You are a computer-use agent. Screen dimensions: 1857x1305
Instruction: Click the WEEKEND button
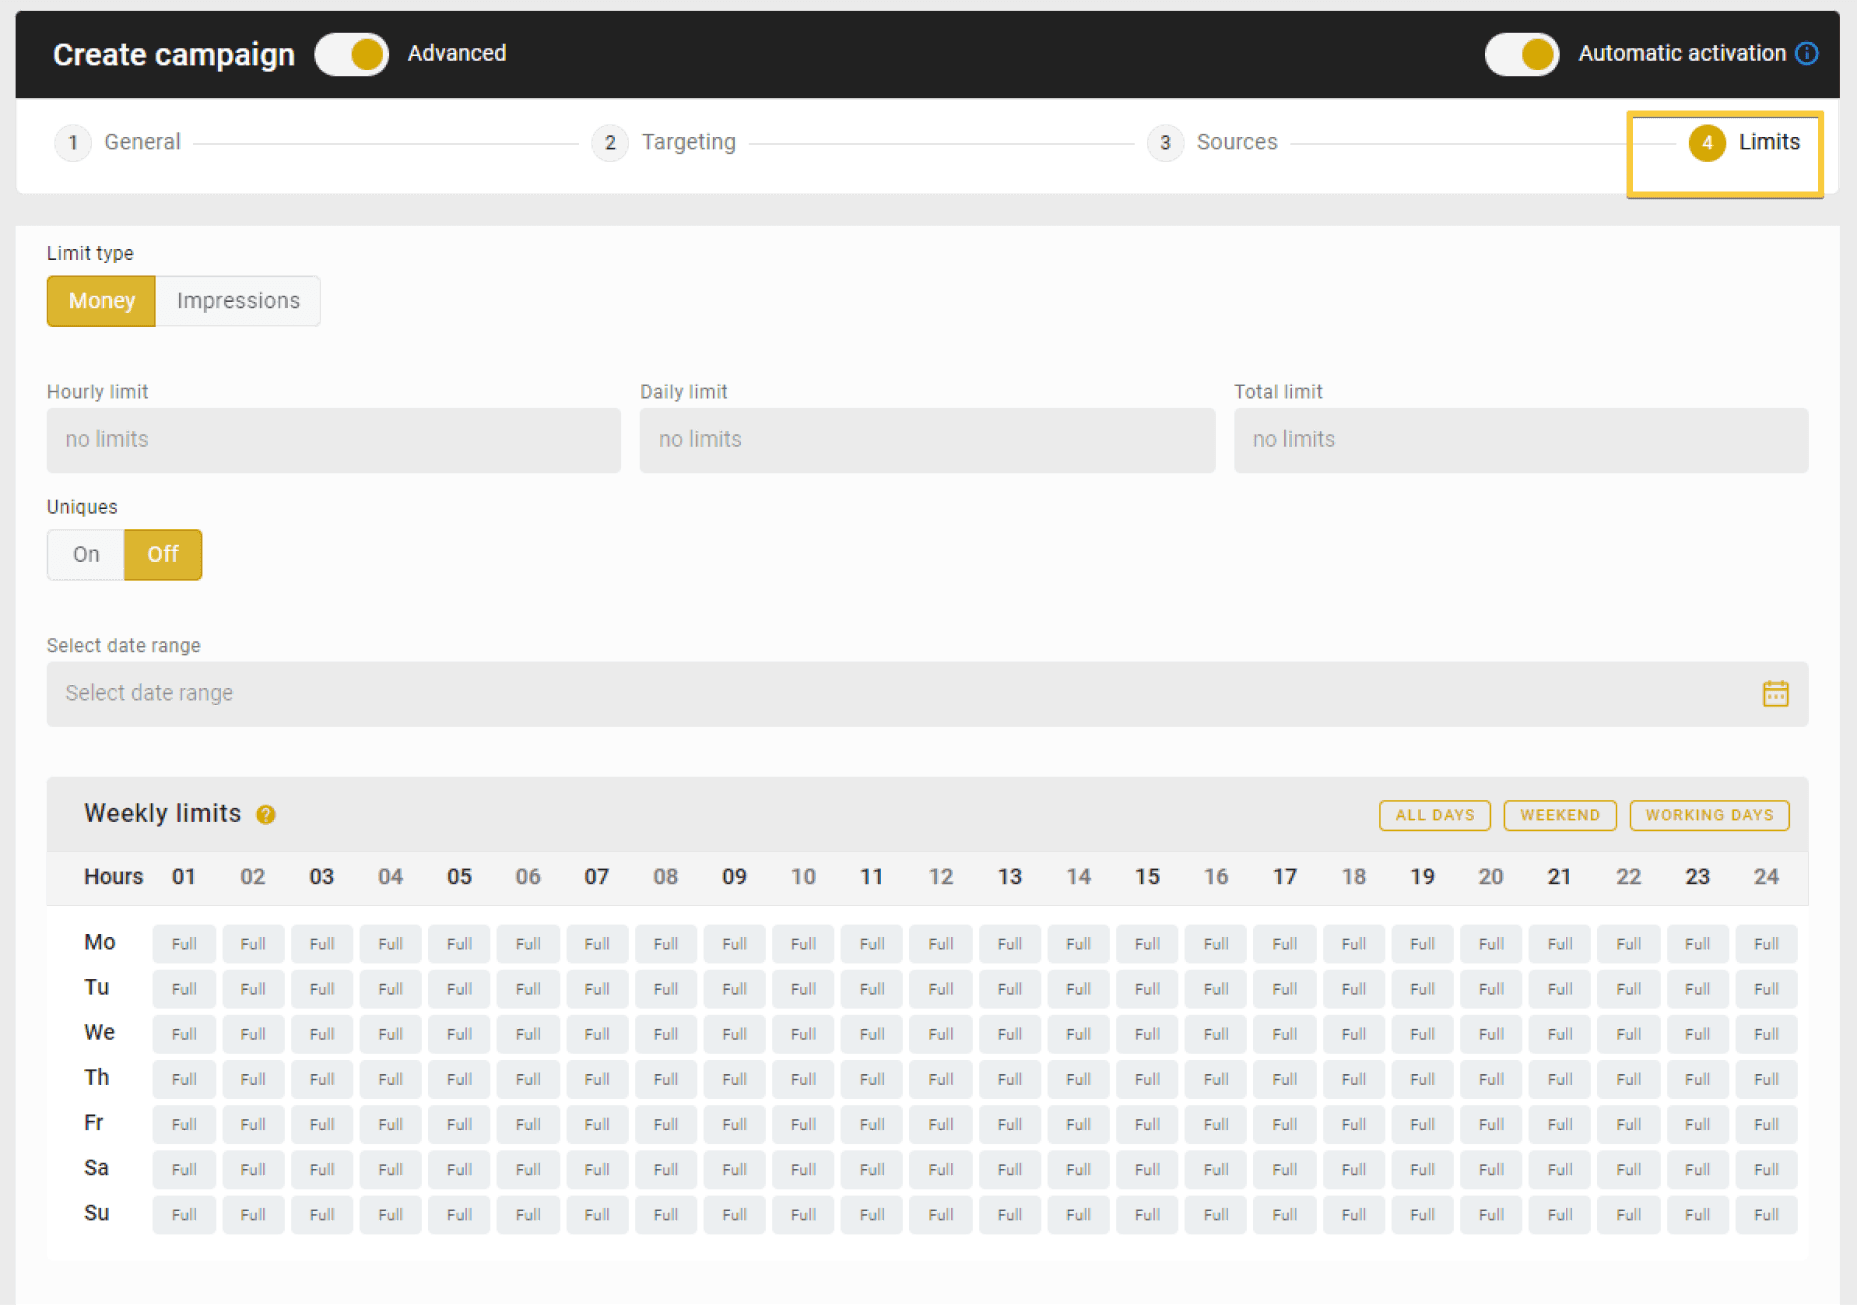(x=1559, y=815)
